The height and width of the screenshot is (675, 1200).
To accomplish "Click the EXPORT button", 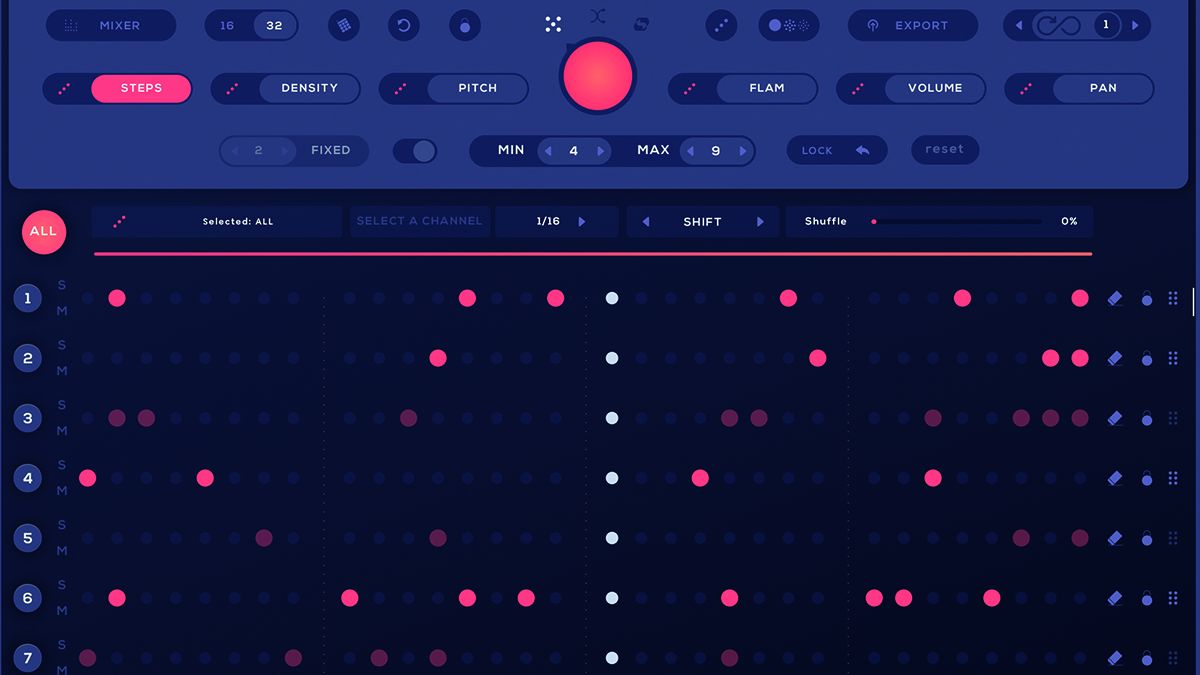I will pyautogui.click(x=913, y=26).
